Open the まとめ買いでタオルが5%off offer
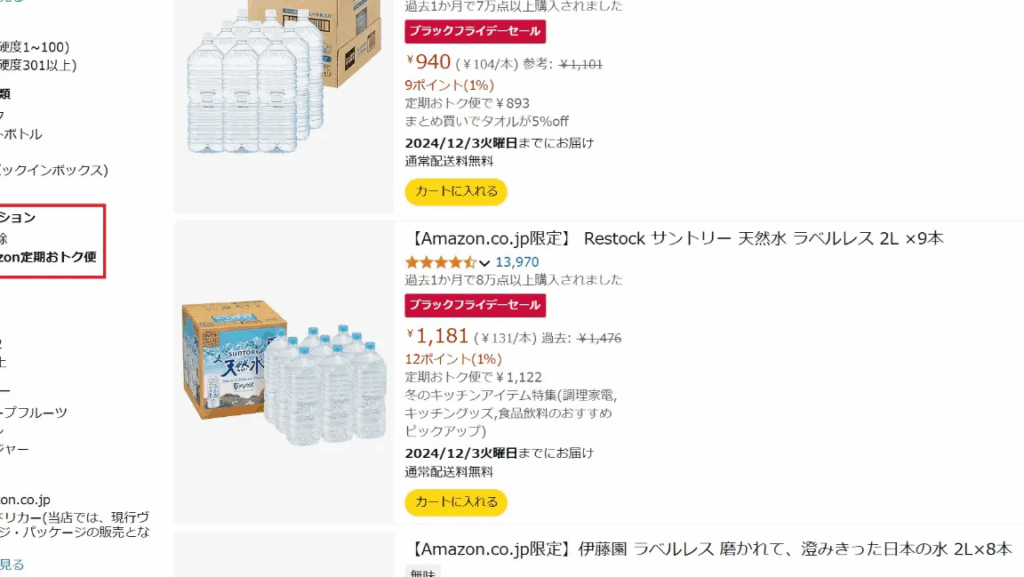 pos(486,122)
